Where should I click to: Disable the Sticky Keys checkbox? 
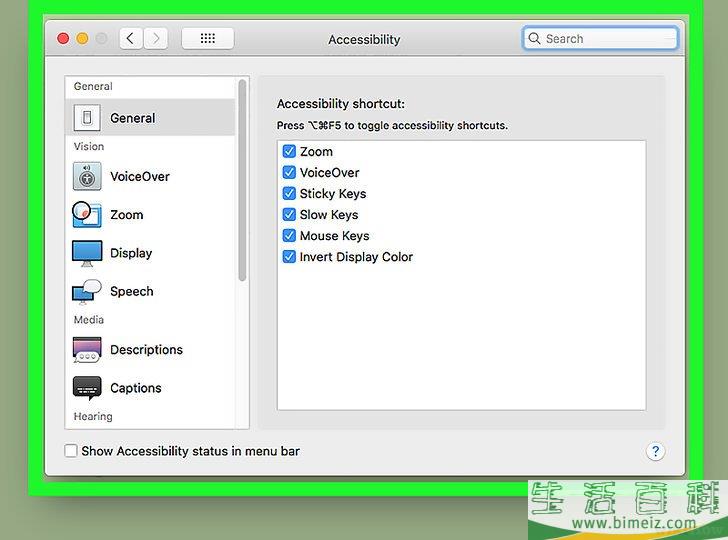coord(289,194)
